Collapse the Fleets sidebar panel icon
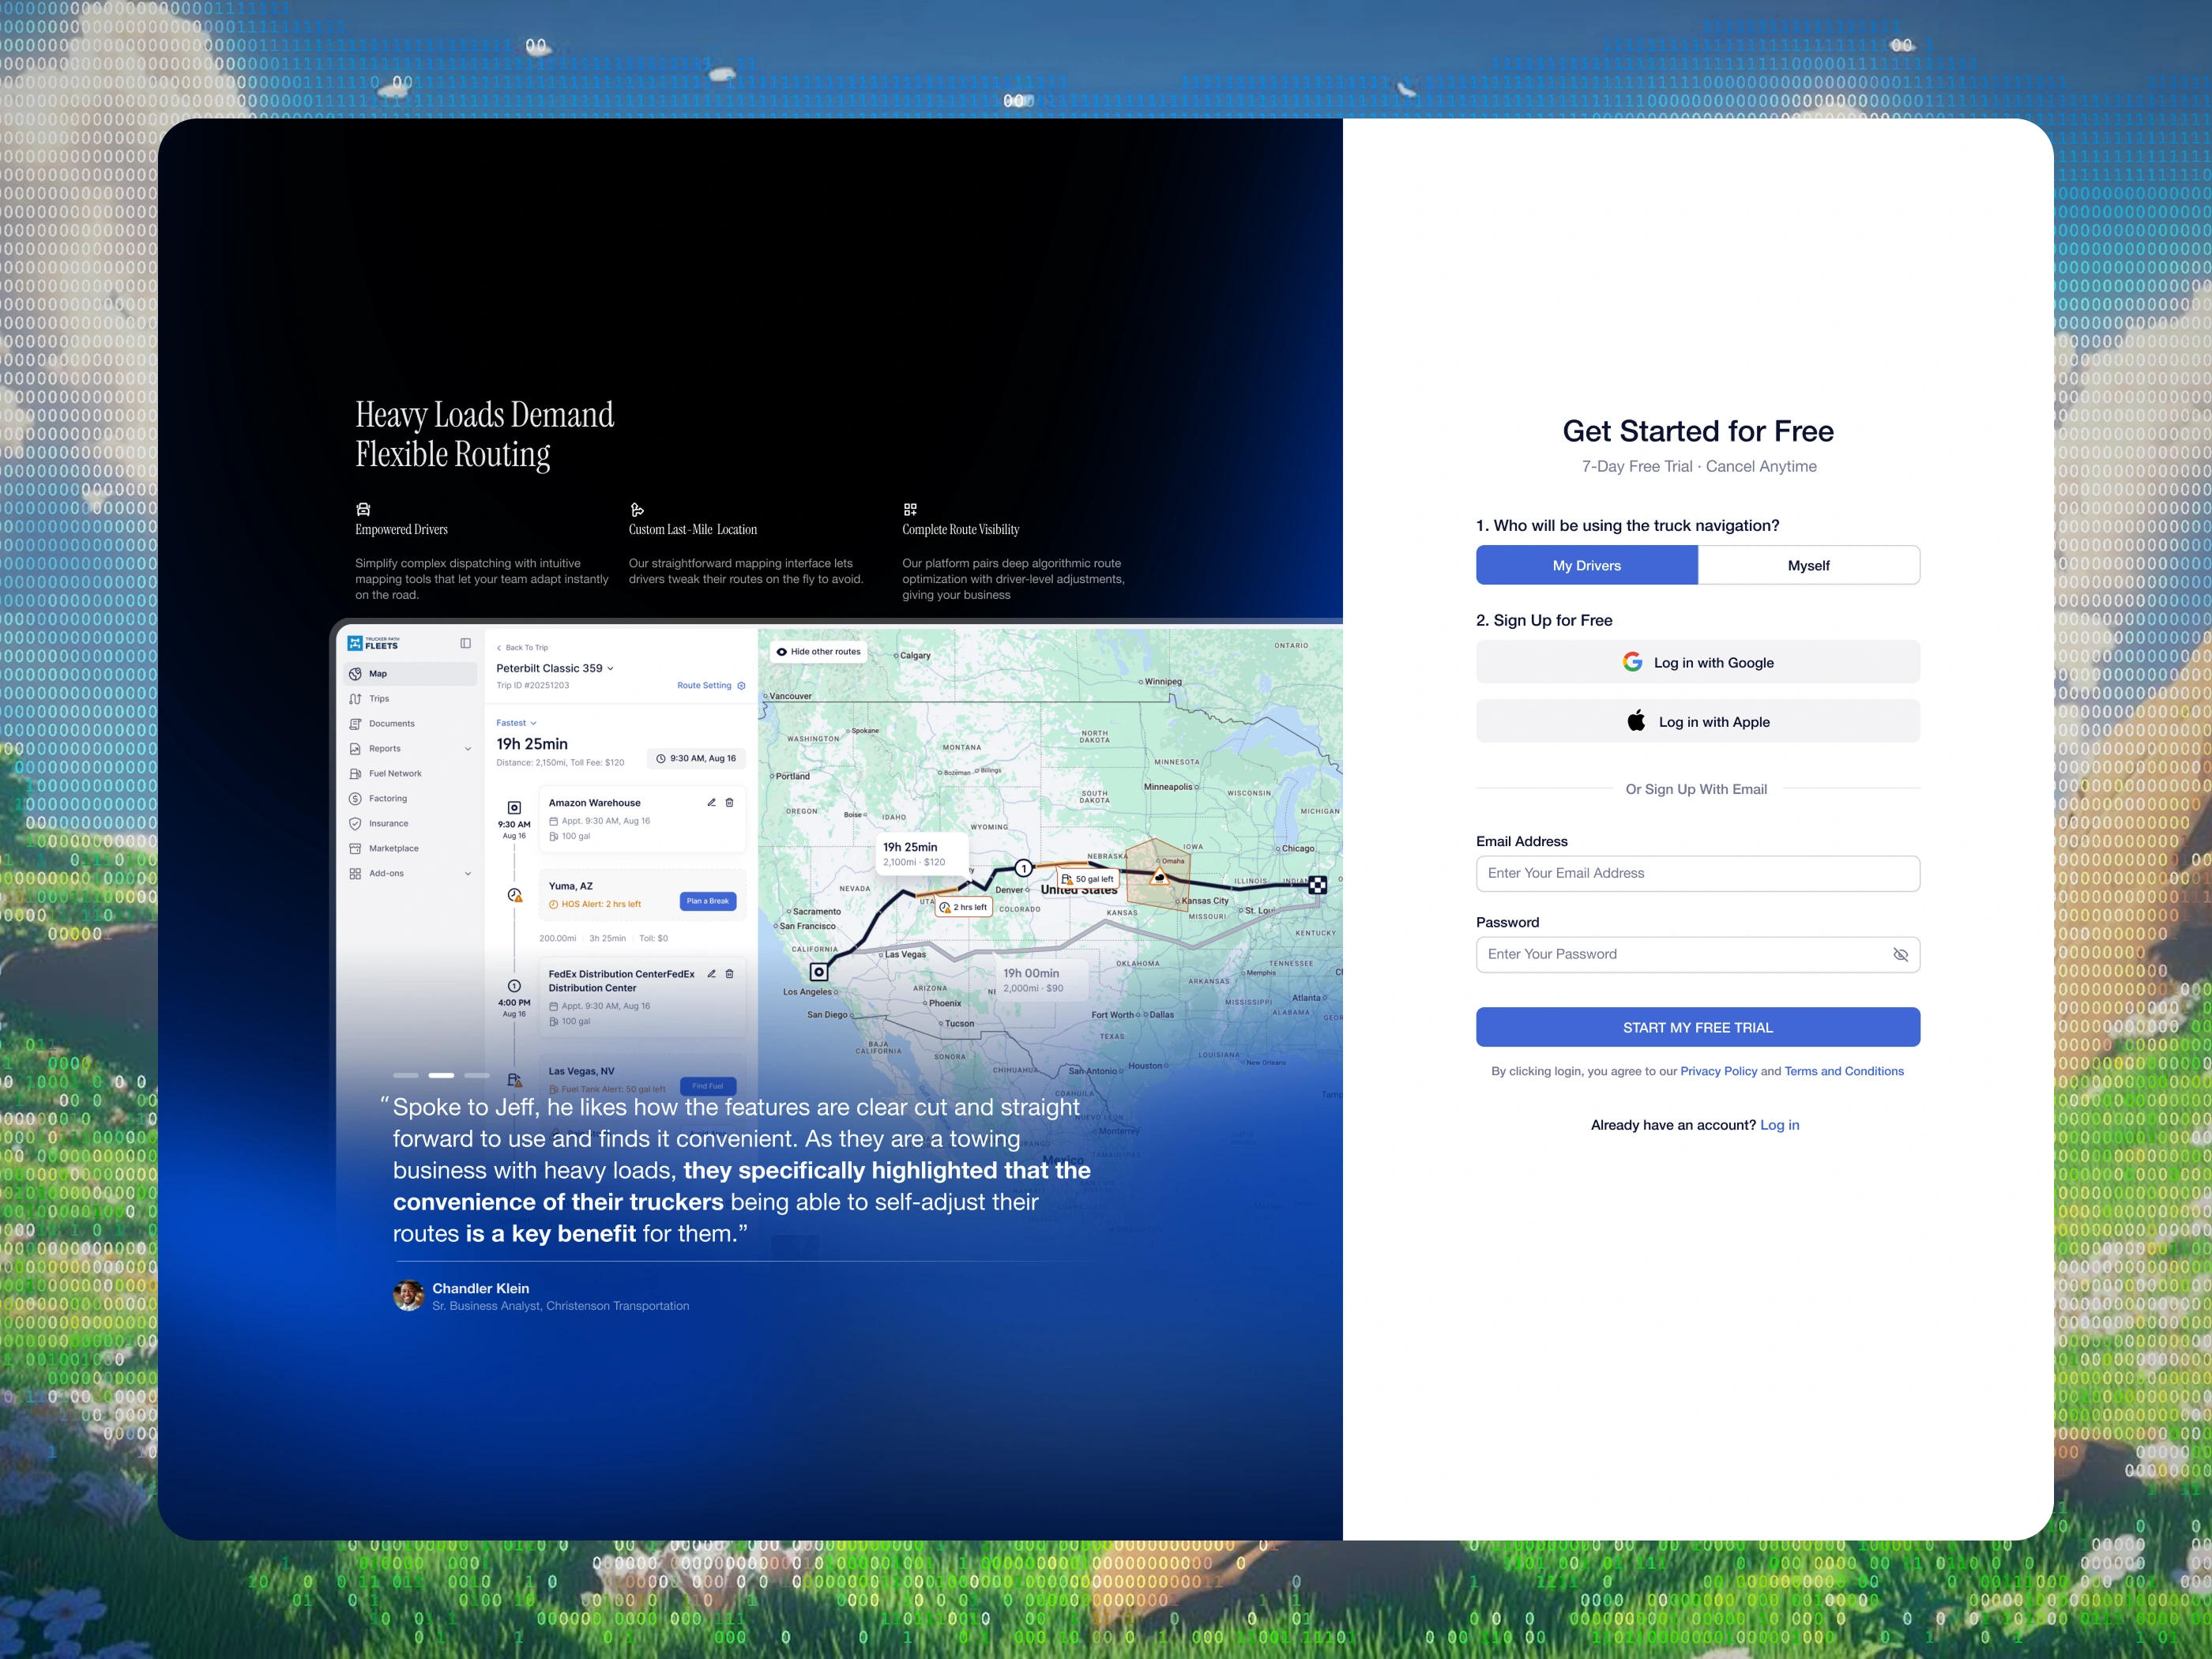 pyautogui.click(x=465, y=643)
